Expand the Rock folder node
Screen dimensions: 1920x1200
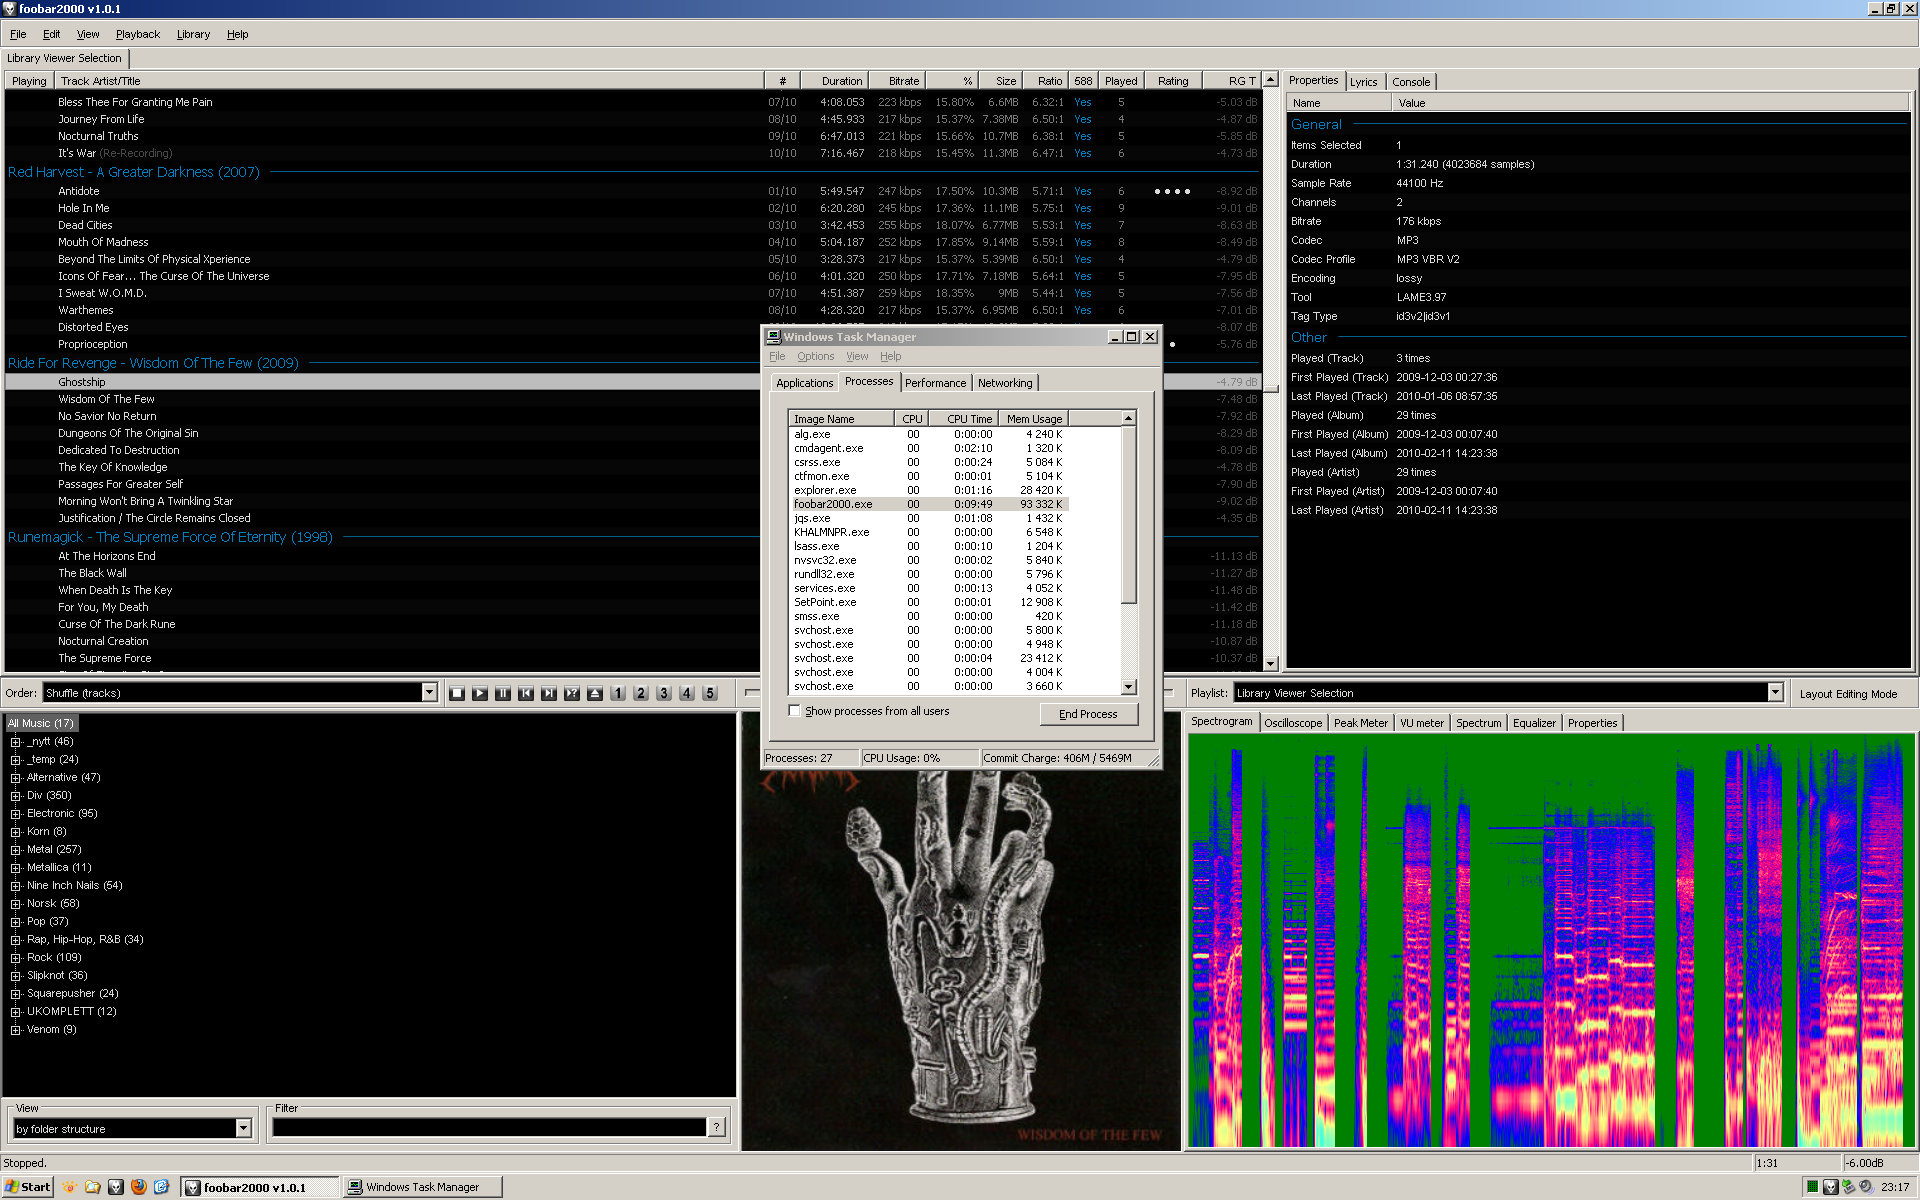click(16, 958)
